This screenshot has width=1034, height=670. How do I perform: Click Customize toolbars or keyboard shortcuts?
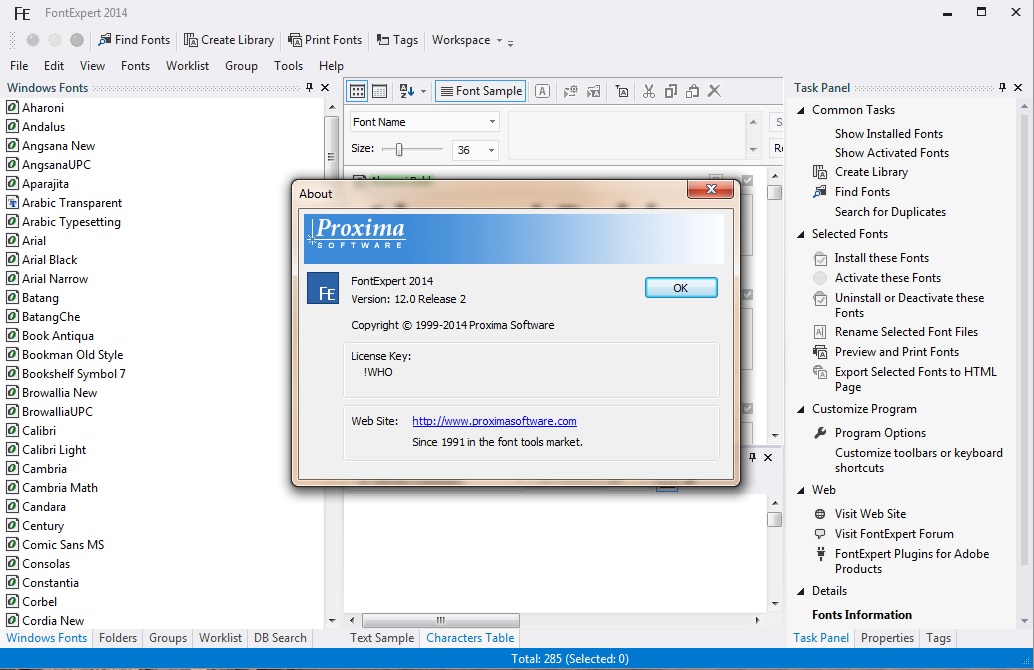(919, 460)
